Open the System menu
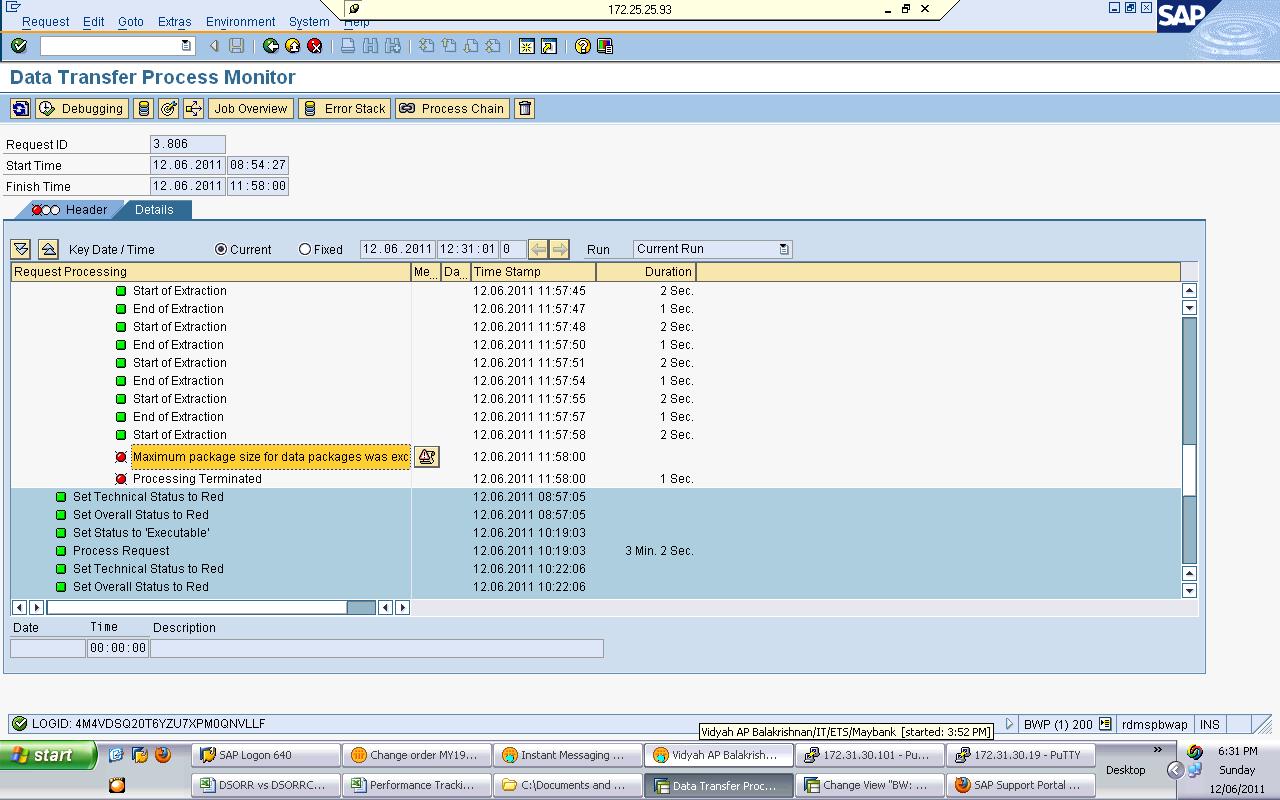The image size is (1280, 800). (x=308, y=21)
